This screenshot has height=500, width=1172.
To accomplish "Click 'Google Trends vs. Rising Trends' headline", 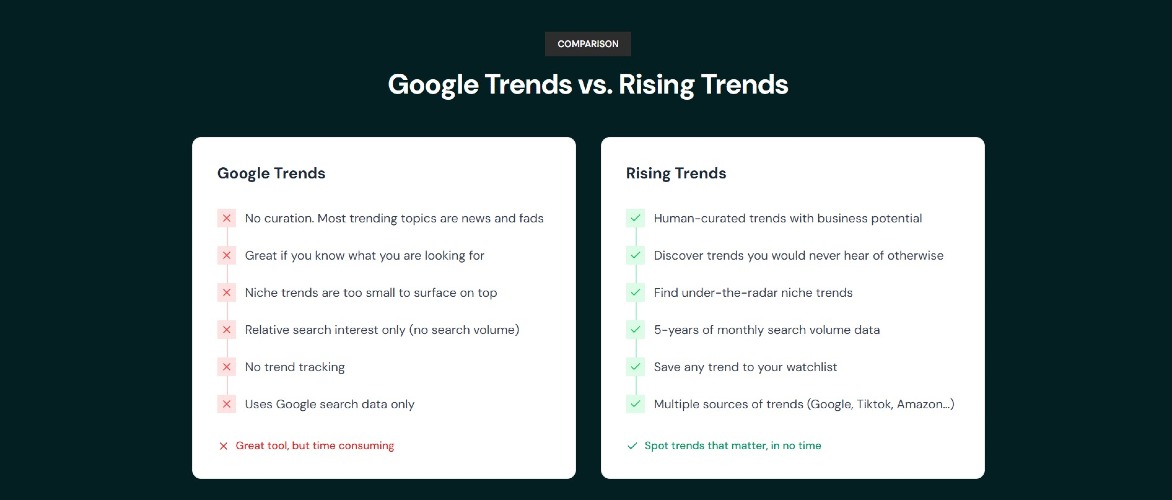I will (x=587, y=84).
